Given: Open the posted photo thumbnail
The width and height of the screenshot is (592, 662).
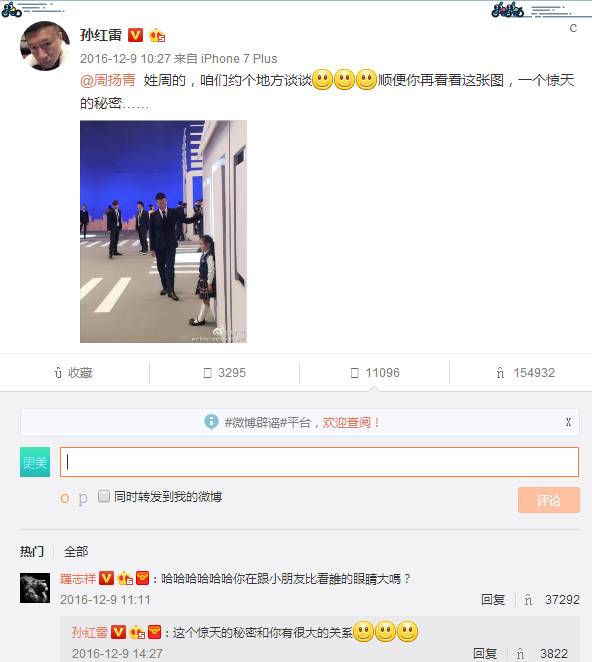Looking at the screenshot, I should click(x=163, y=231).
